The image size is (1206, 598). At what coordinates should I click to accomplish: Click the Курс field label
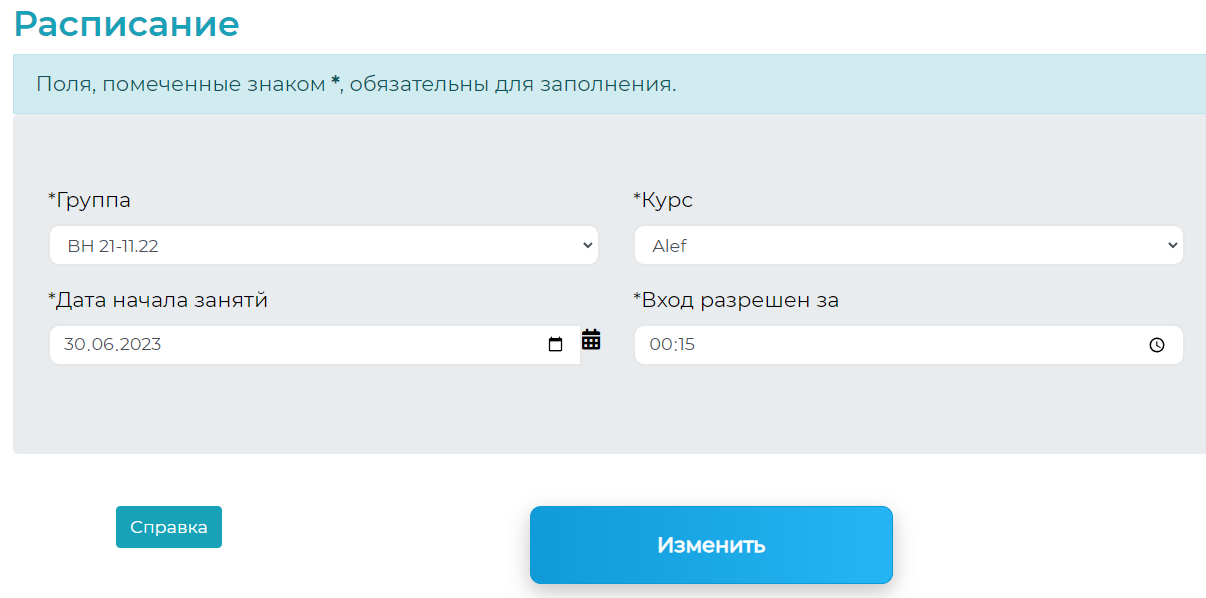click(663, 200)
